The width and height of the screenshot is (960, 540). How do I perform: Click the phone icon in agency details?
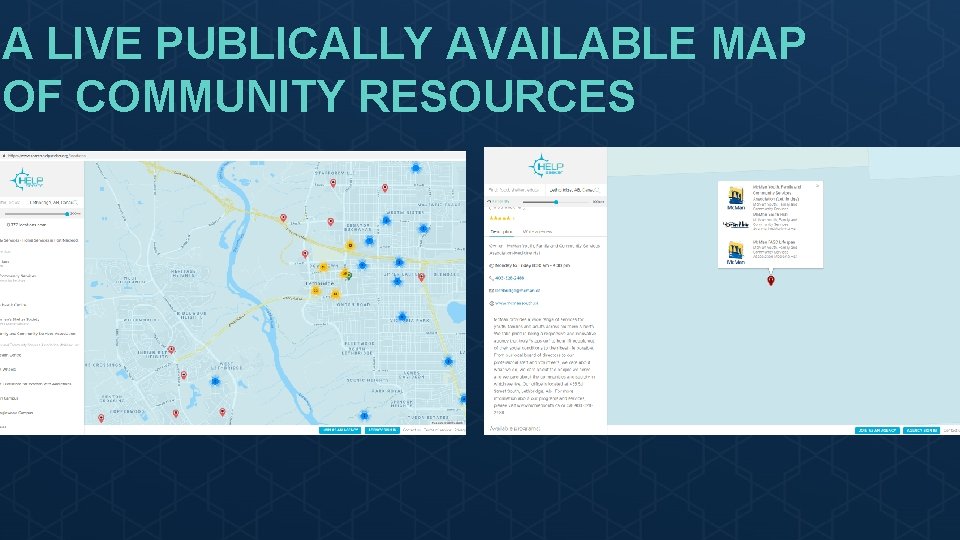coord(491,278)
